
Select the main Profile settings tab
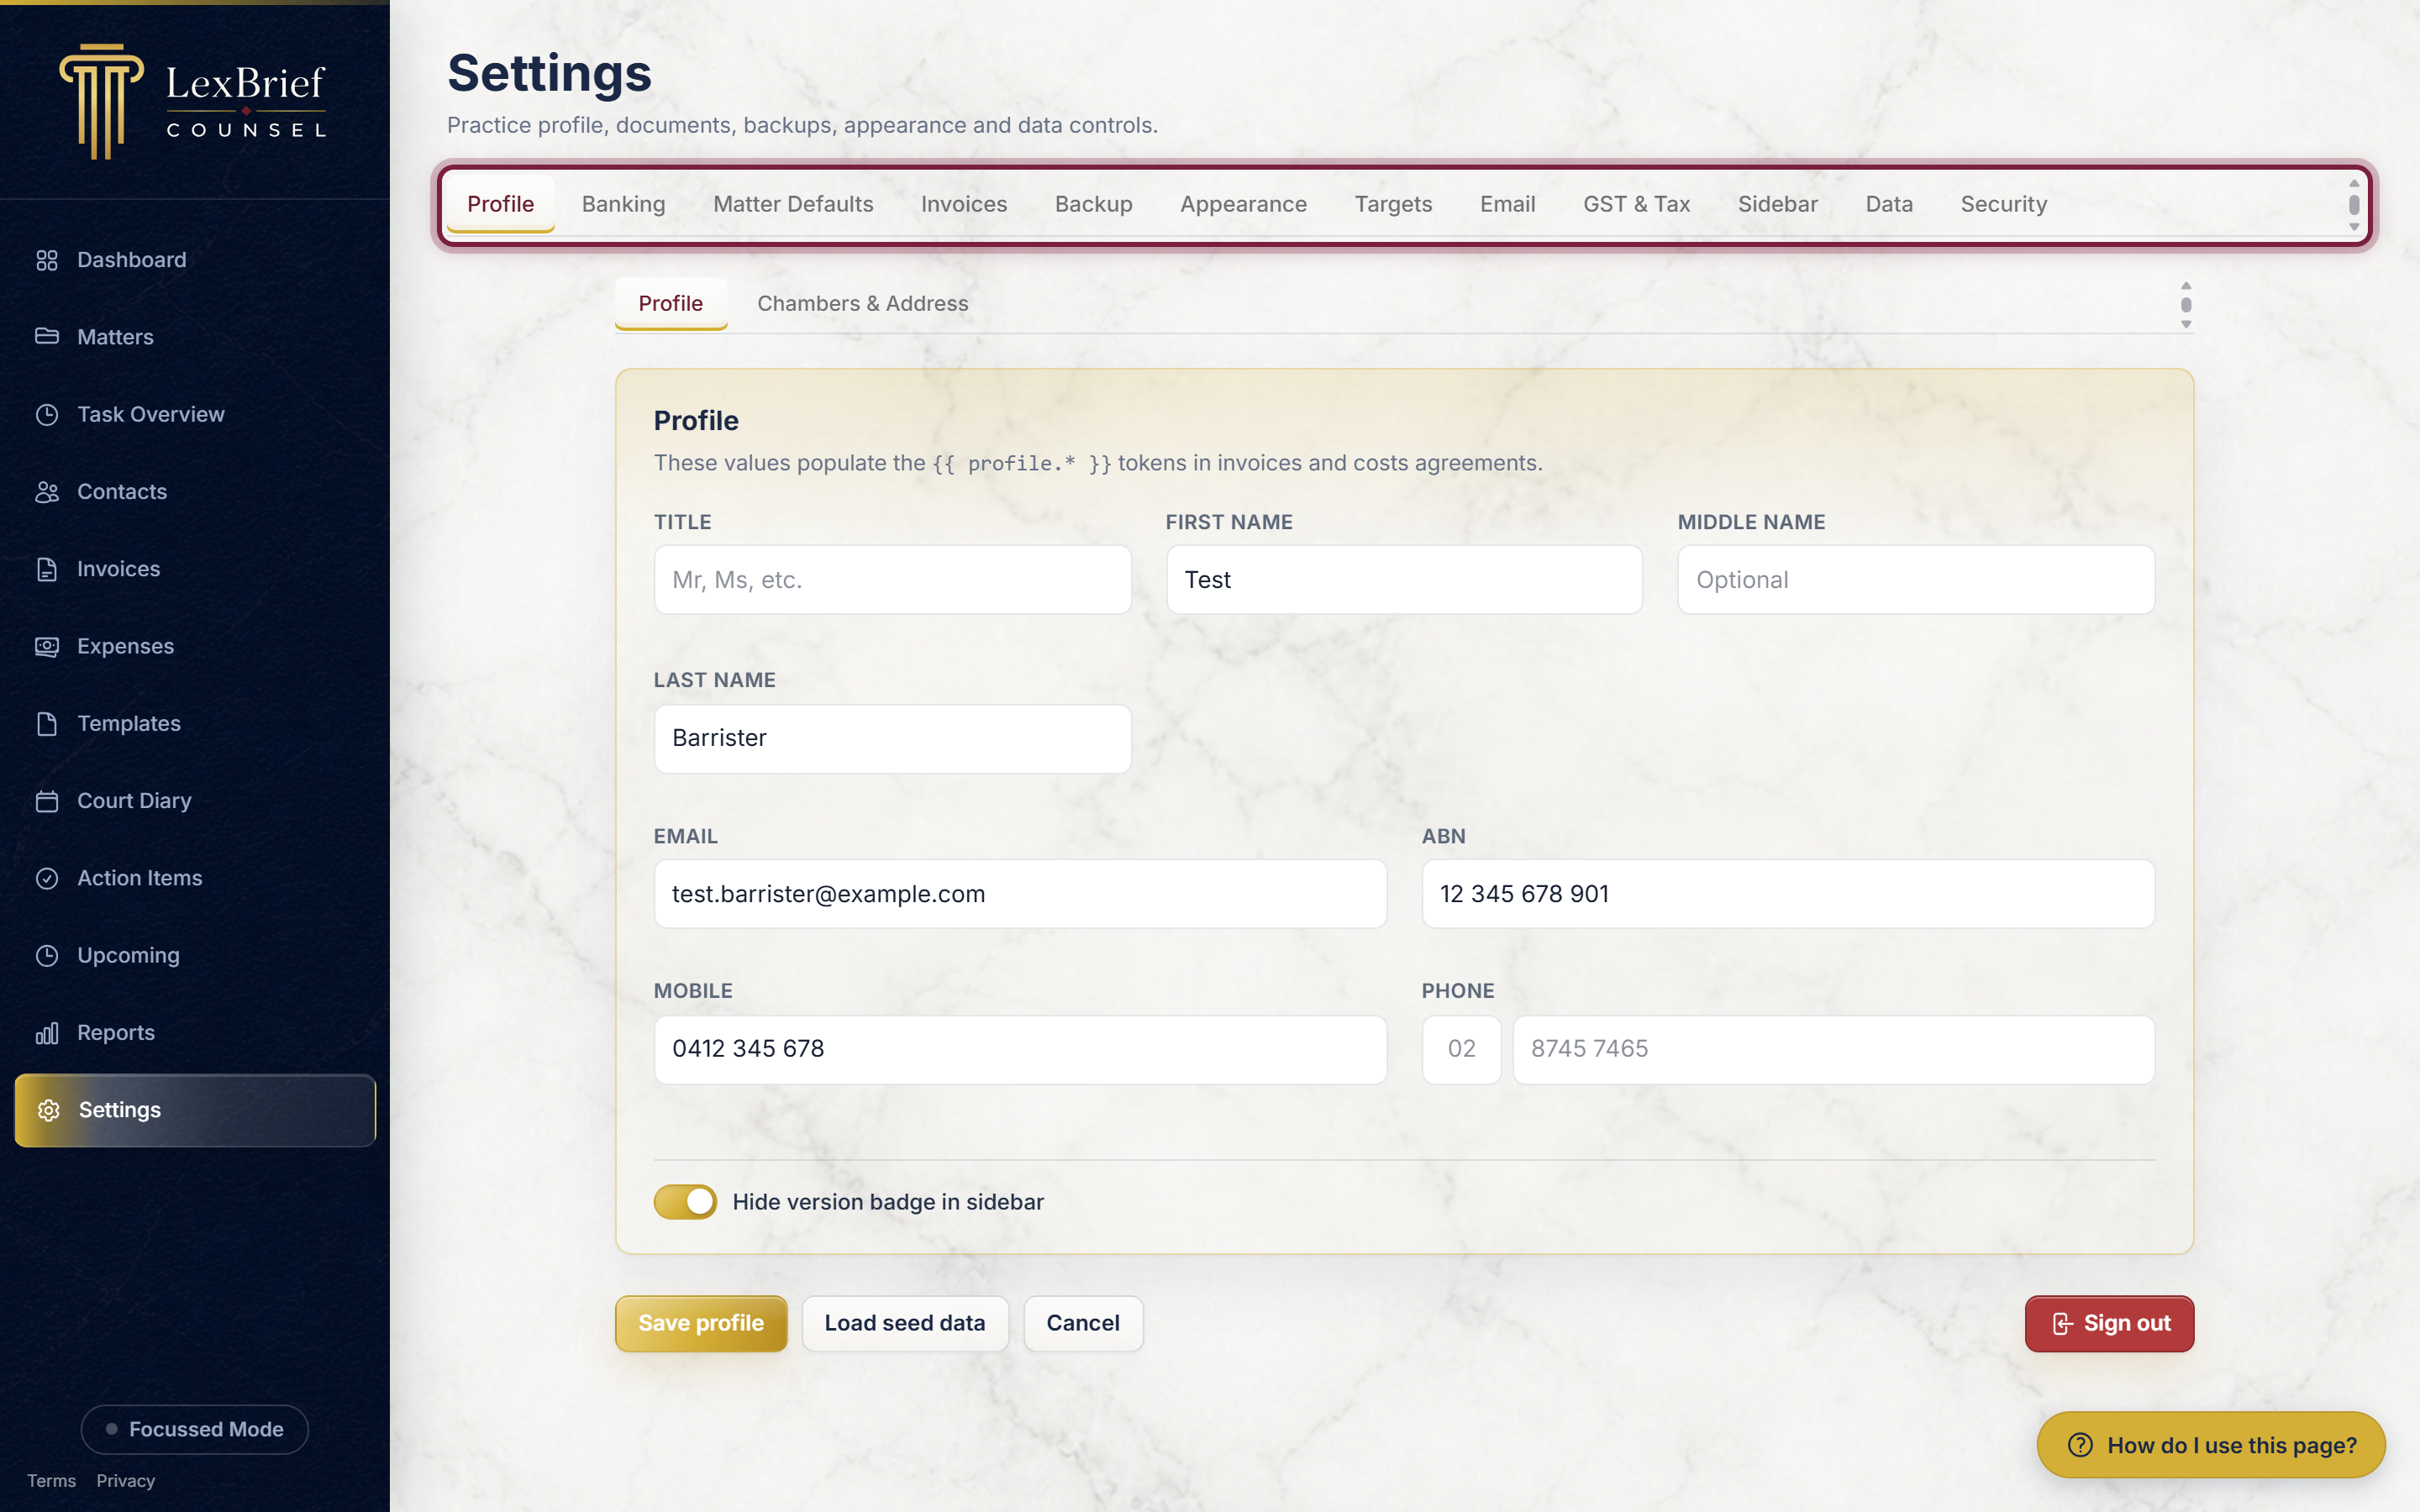500,204
